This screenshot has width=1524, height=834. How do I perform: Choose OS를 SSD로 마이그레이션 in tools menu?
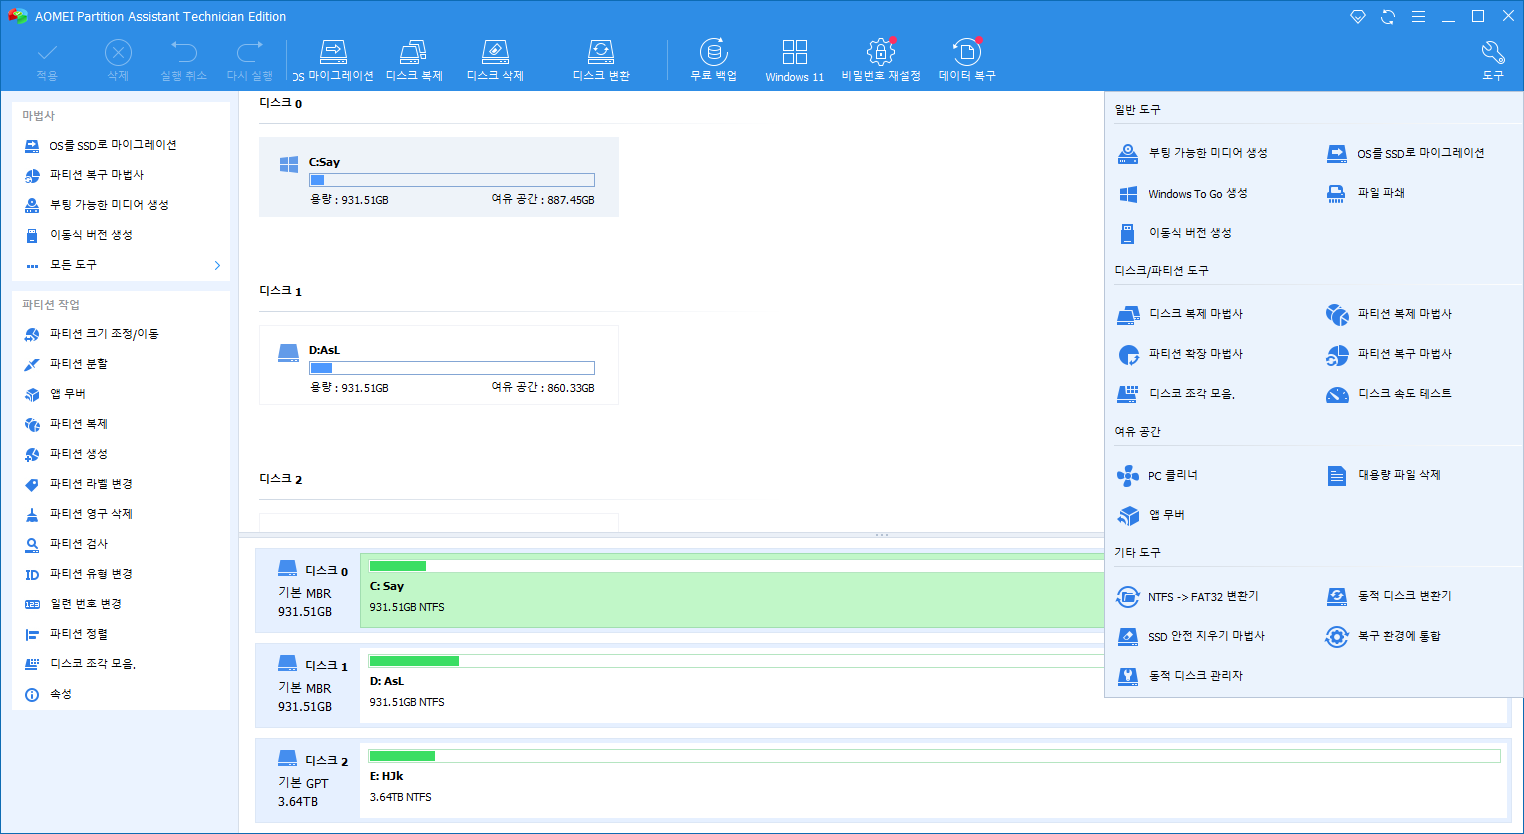pyautogui.click(x=1405, y=153)
